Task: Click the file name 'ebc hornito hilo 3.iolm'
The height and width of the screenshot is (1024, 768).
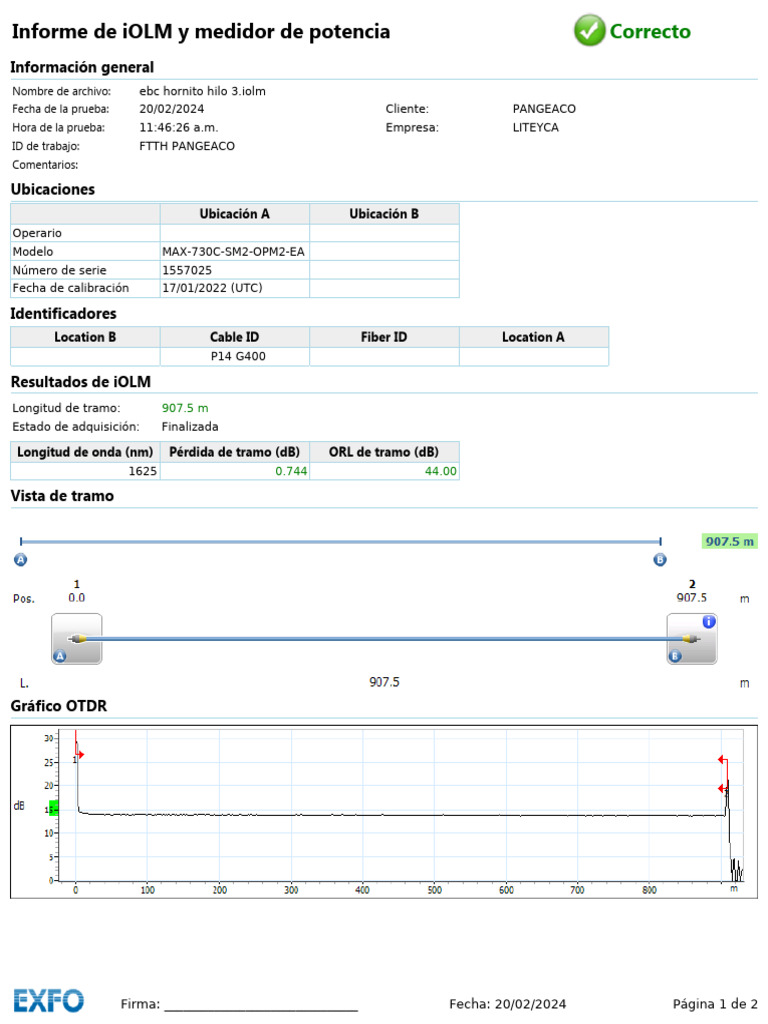Action: pos(202,91)
